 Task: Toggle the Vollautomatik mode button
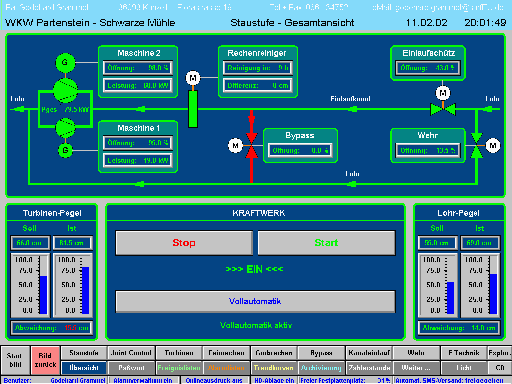(255, 301)
